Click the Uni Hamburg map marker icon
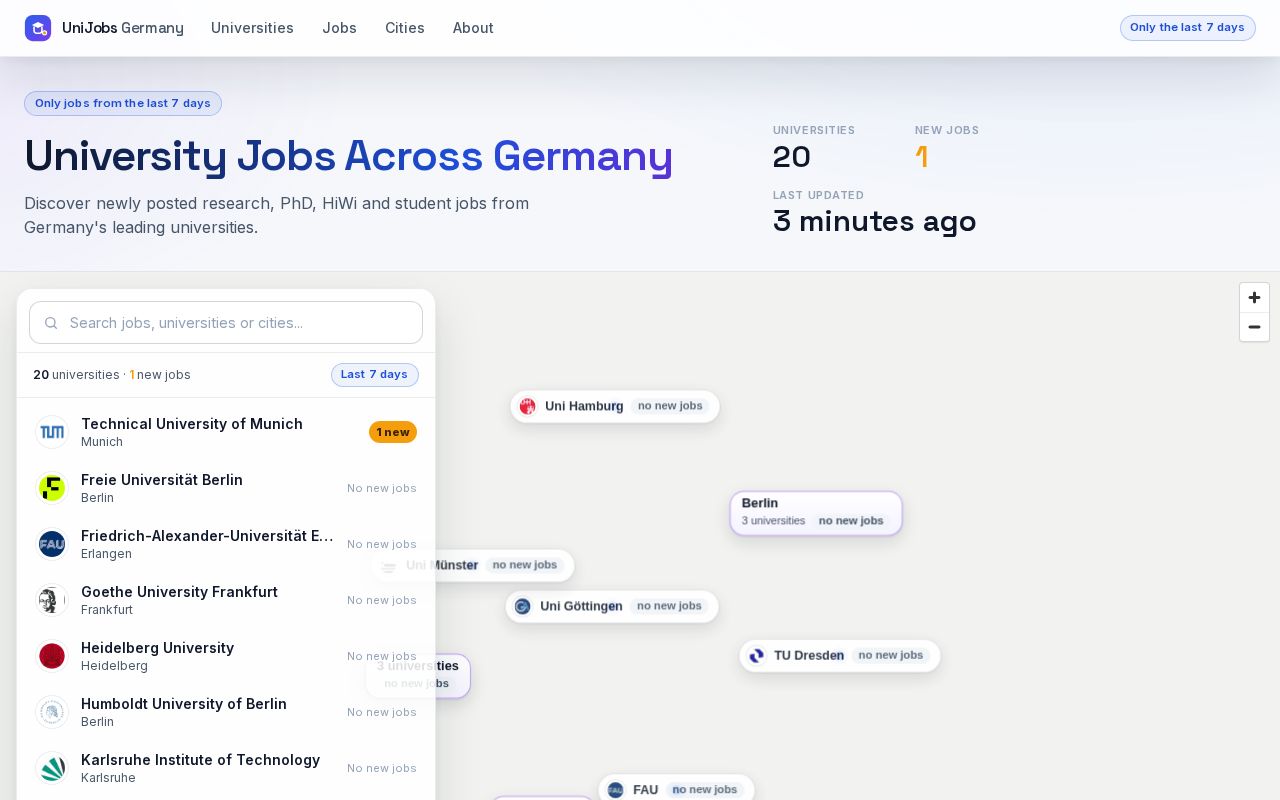The height and width of the screenshot is (800, 1280). click(528, 406)
